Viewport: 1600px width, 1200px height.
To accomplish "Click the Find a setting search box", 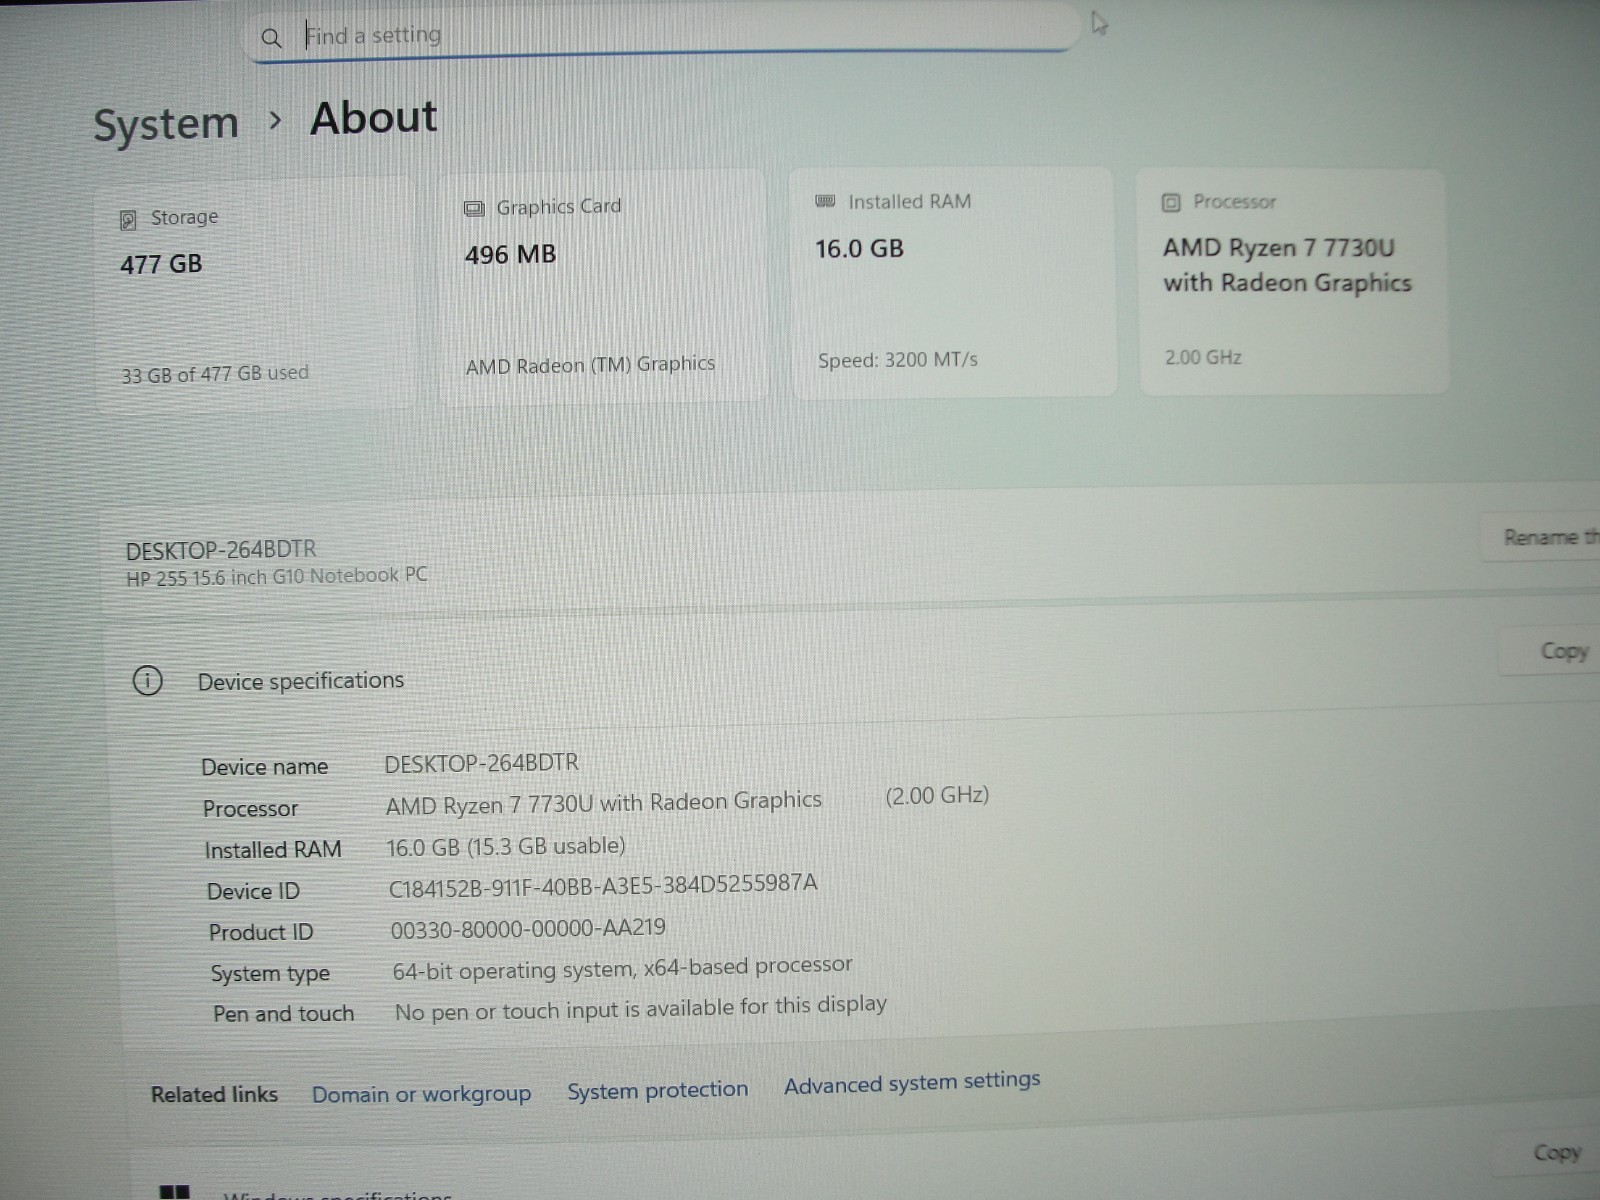I will (660, 34).
